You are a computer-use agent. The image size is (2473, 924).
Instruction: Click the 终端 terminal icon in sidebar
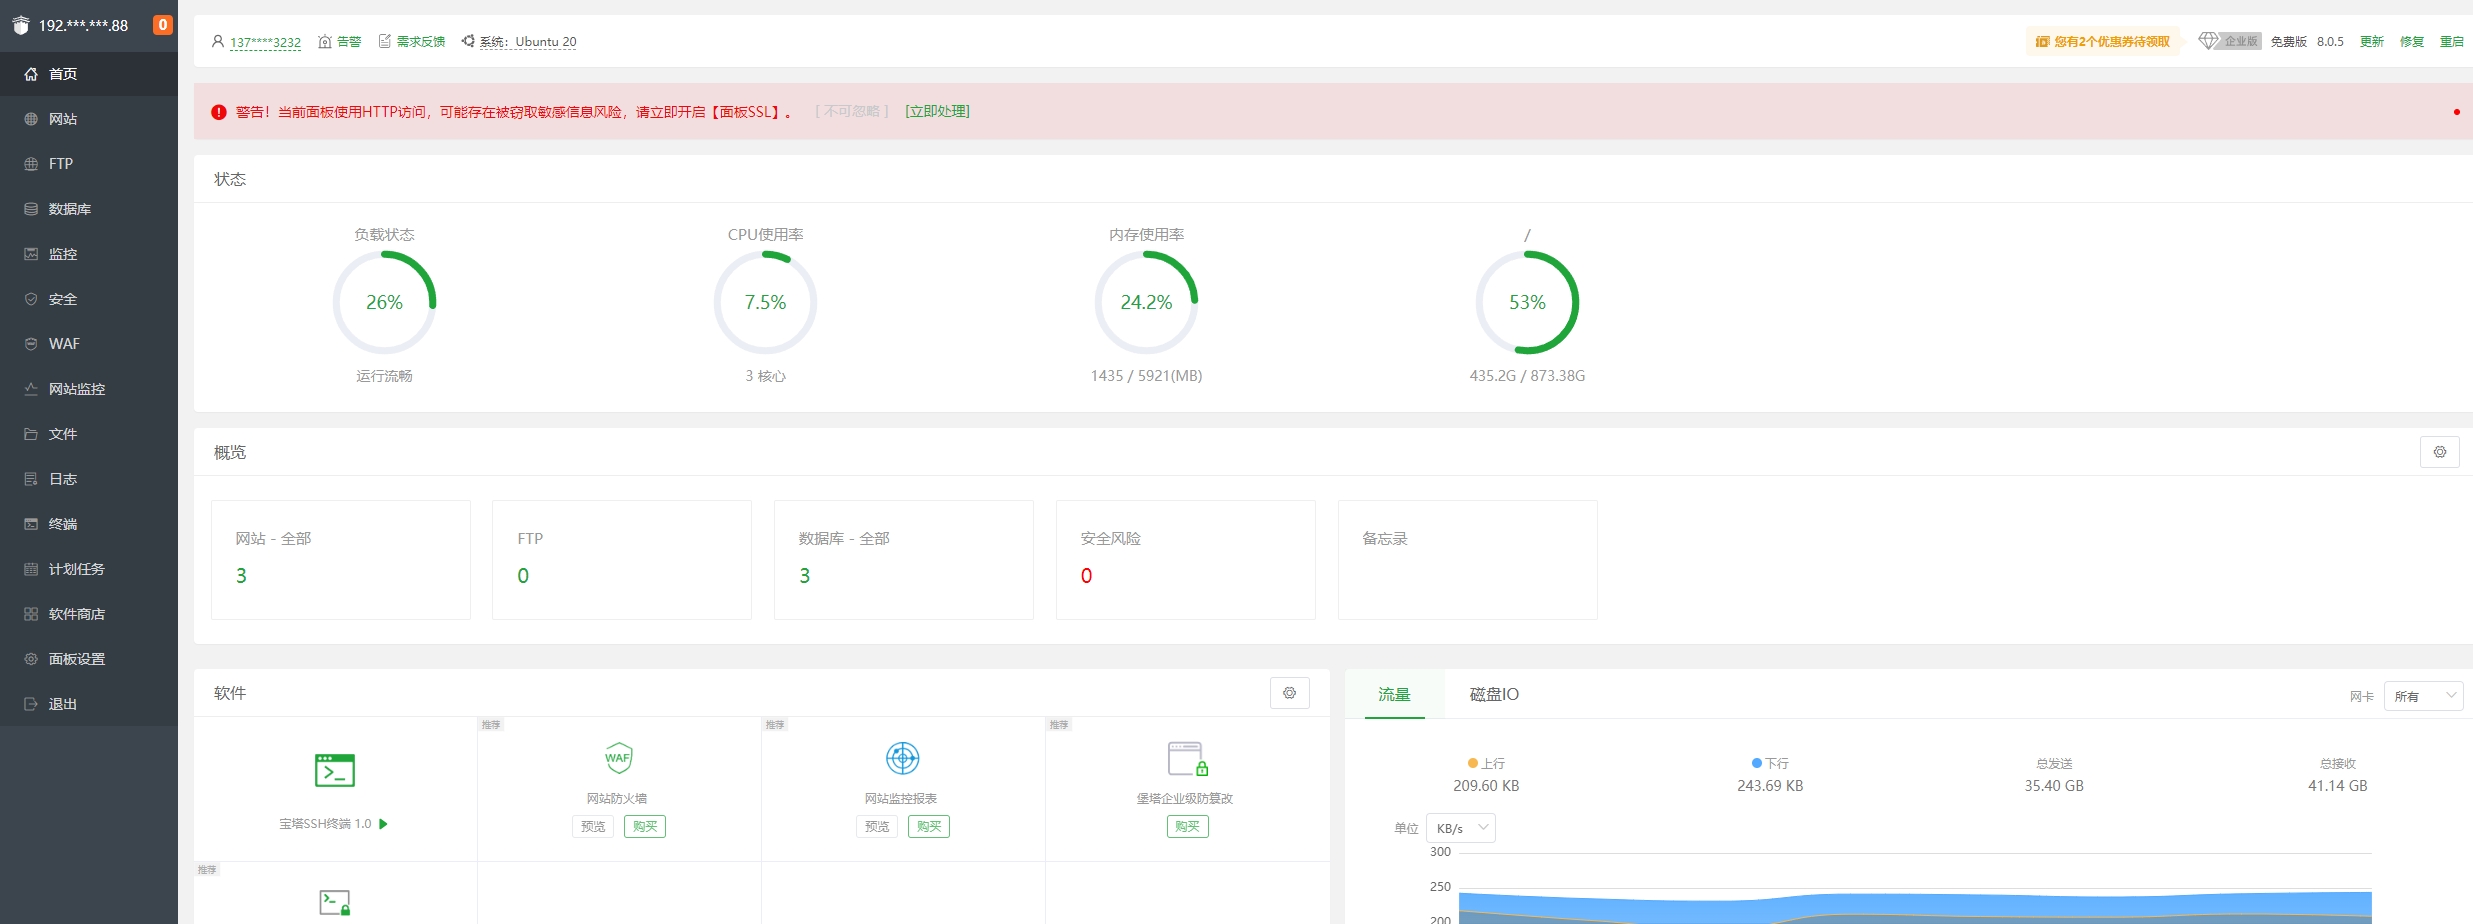31,524
